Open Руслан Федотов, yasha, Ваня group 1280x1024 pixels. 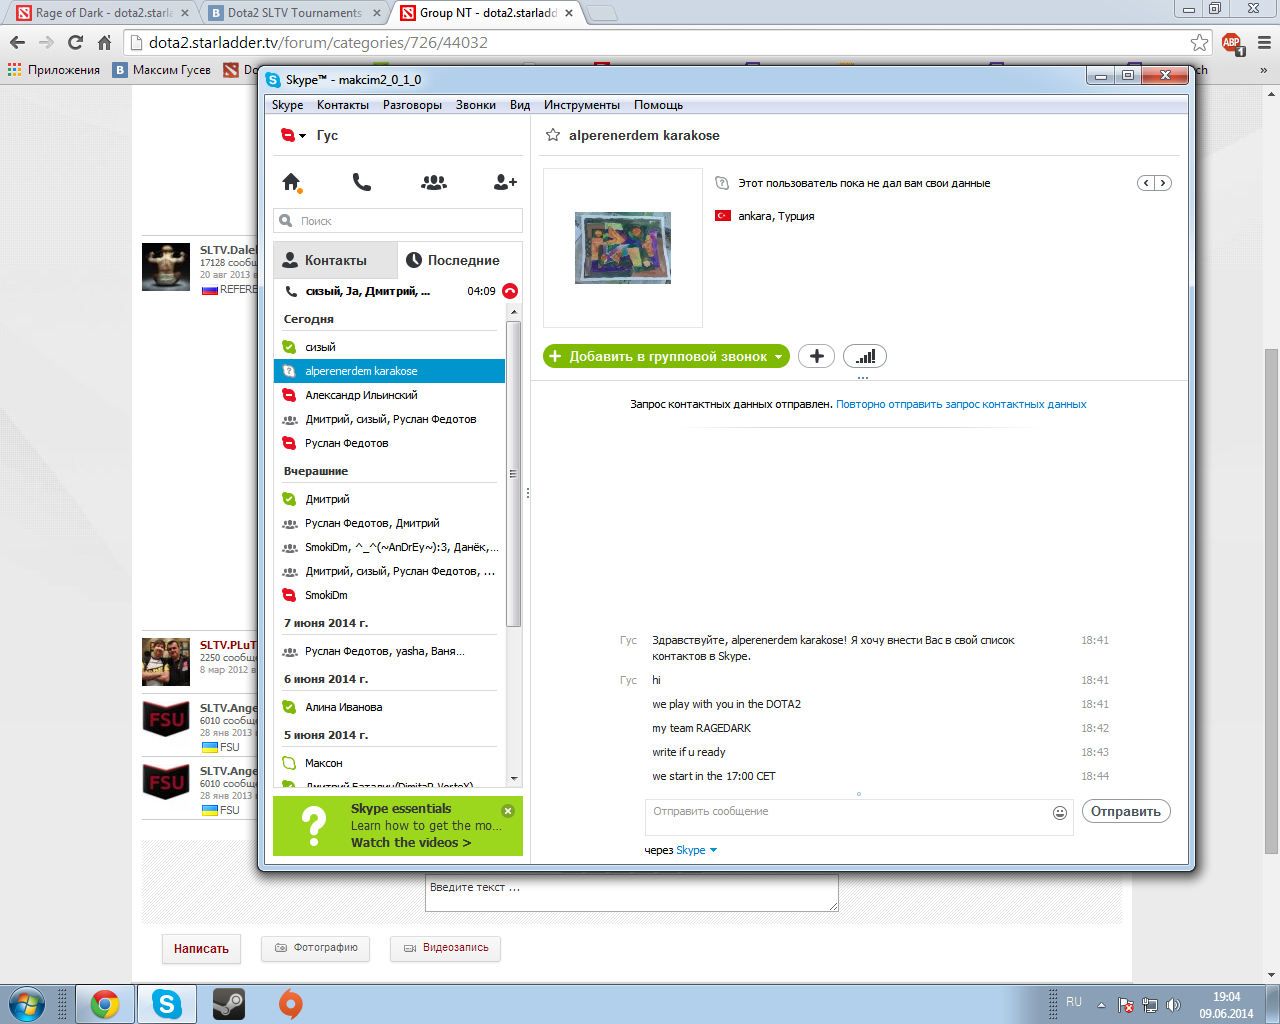pos(389,651)
